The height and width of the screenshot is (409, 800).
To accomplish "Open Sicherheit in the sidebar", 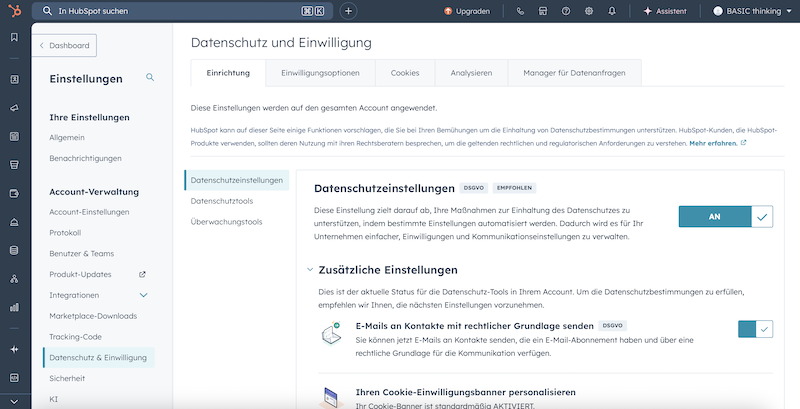I will (x=67, y=378).
